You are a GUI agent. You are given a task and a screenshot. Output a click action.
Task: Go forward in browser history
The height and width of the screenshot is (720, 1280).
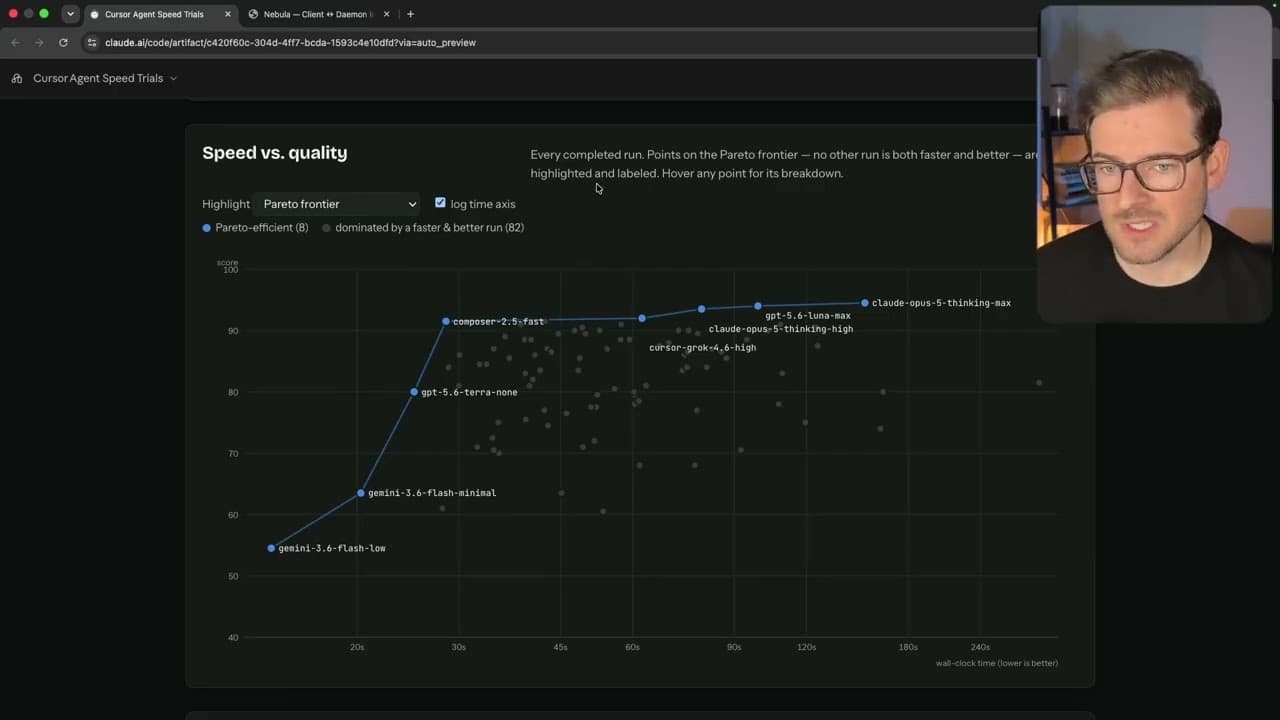coord(39,43)
